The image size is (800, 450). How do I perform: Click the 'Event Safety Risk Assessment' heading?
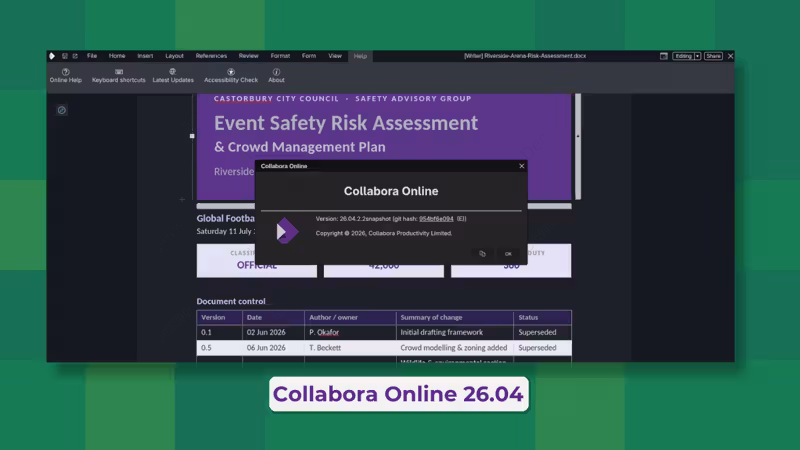[346, 123]
